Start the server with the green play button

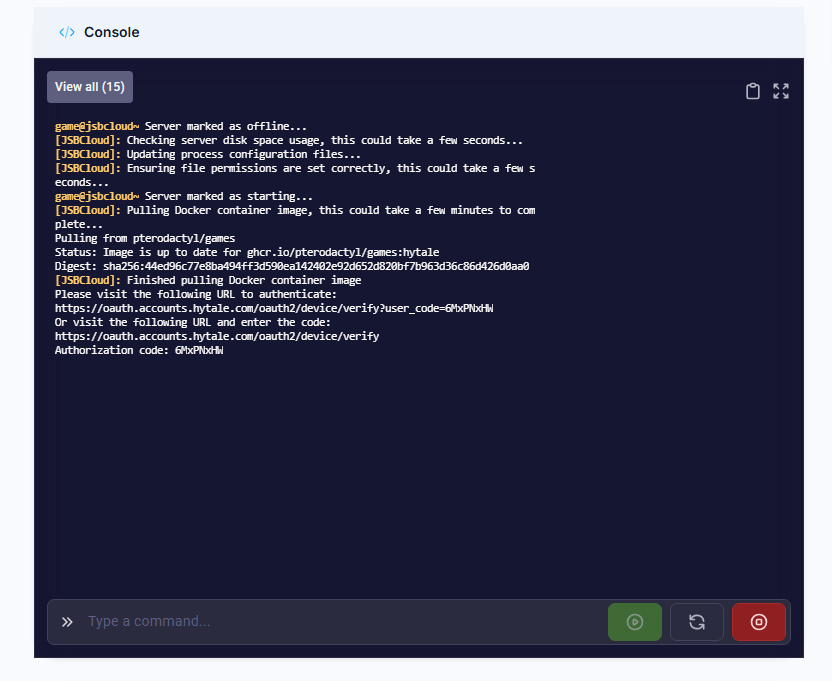coord(634,622)
